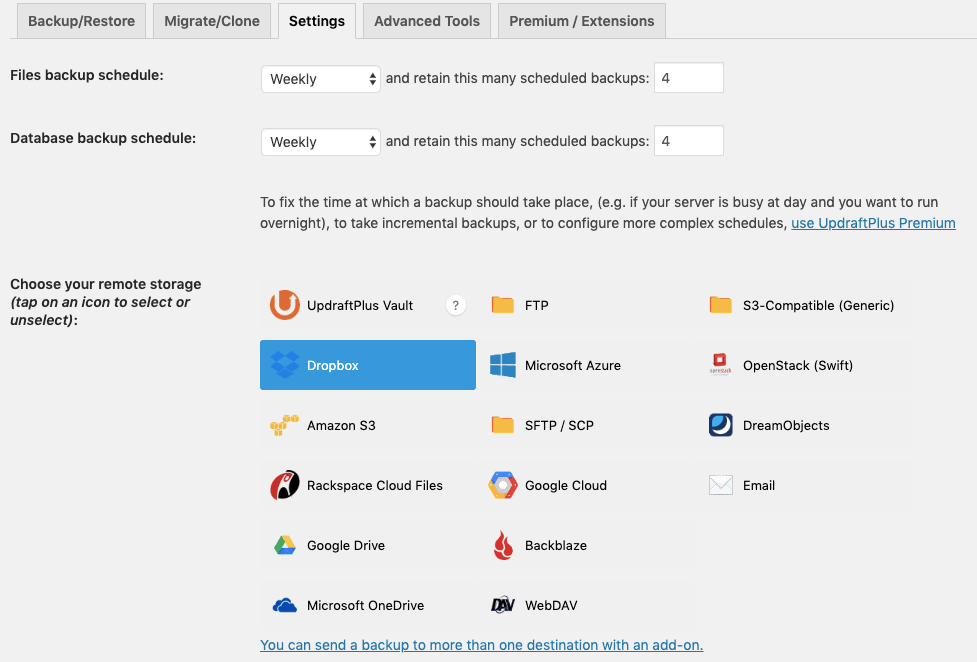977x662 pixels.
Task: Click the Dropbox logo icon
Action: (x=285, y=365)
